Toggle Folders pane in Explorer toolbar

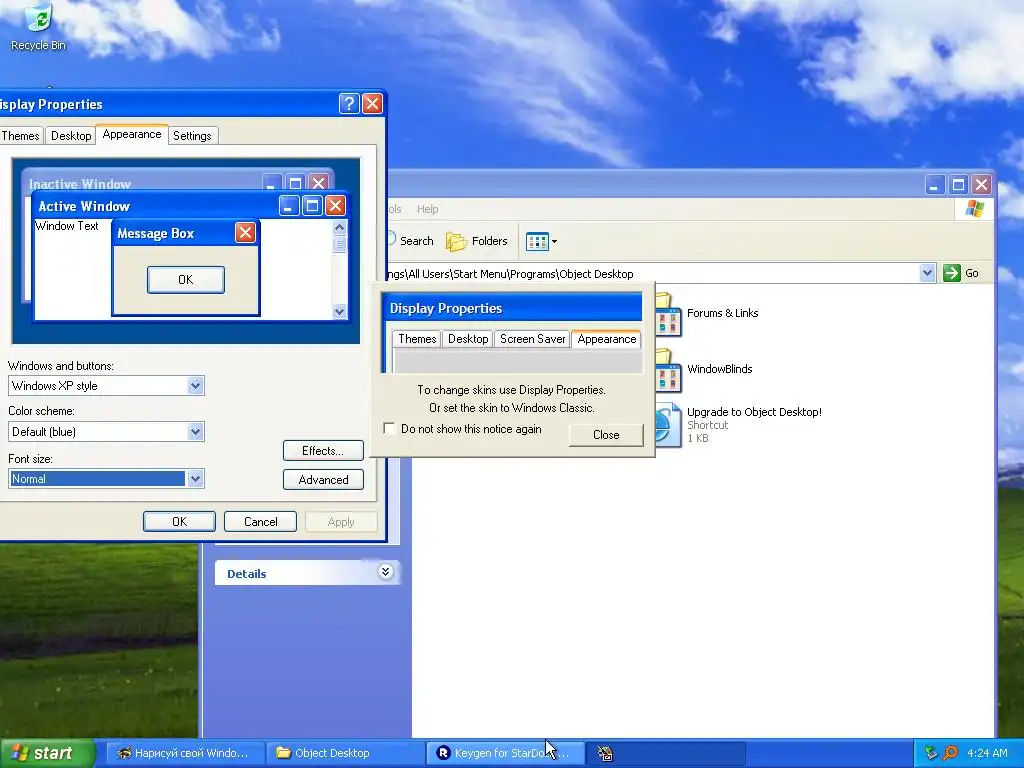pos(477,241)
